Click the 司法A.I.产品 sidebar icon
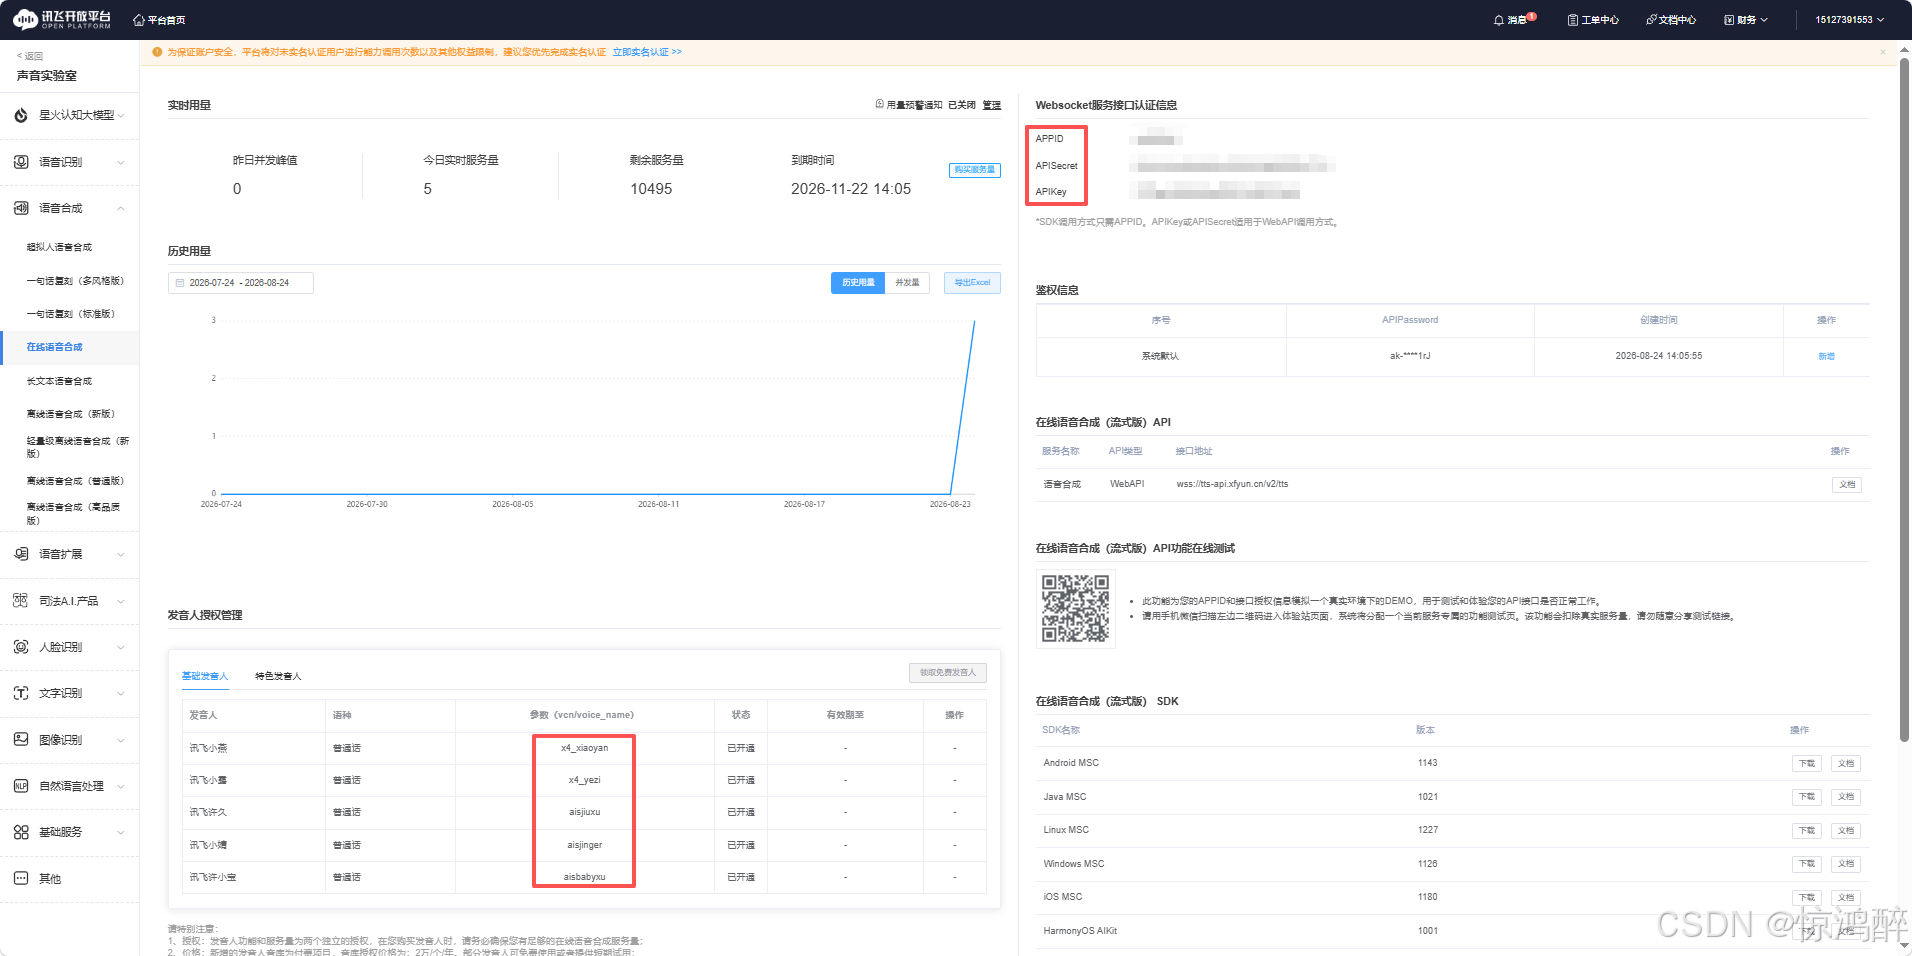 (x=21, y=601)
